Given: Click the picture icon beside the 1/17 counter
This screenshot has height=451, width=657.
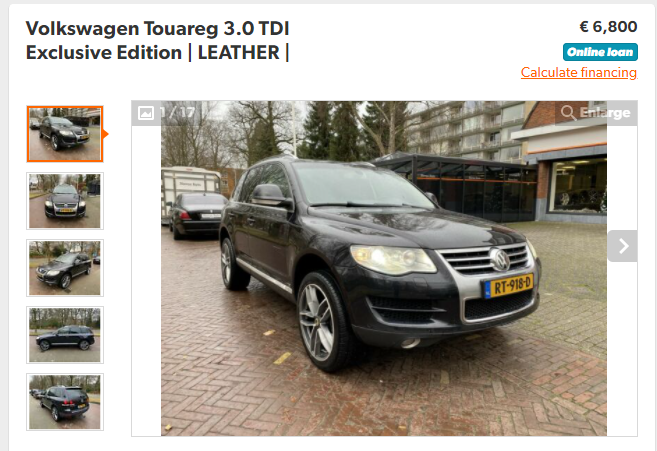Looking at the screenshot, I should 146,113.
